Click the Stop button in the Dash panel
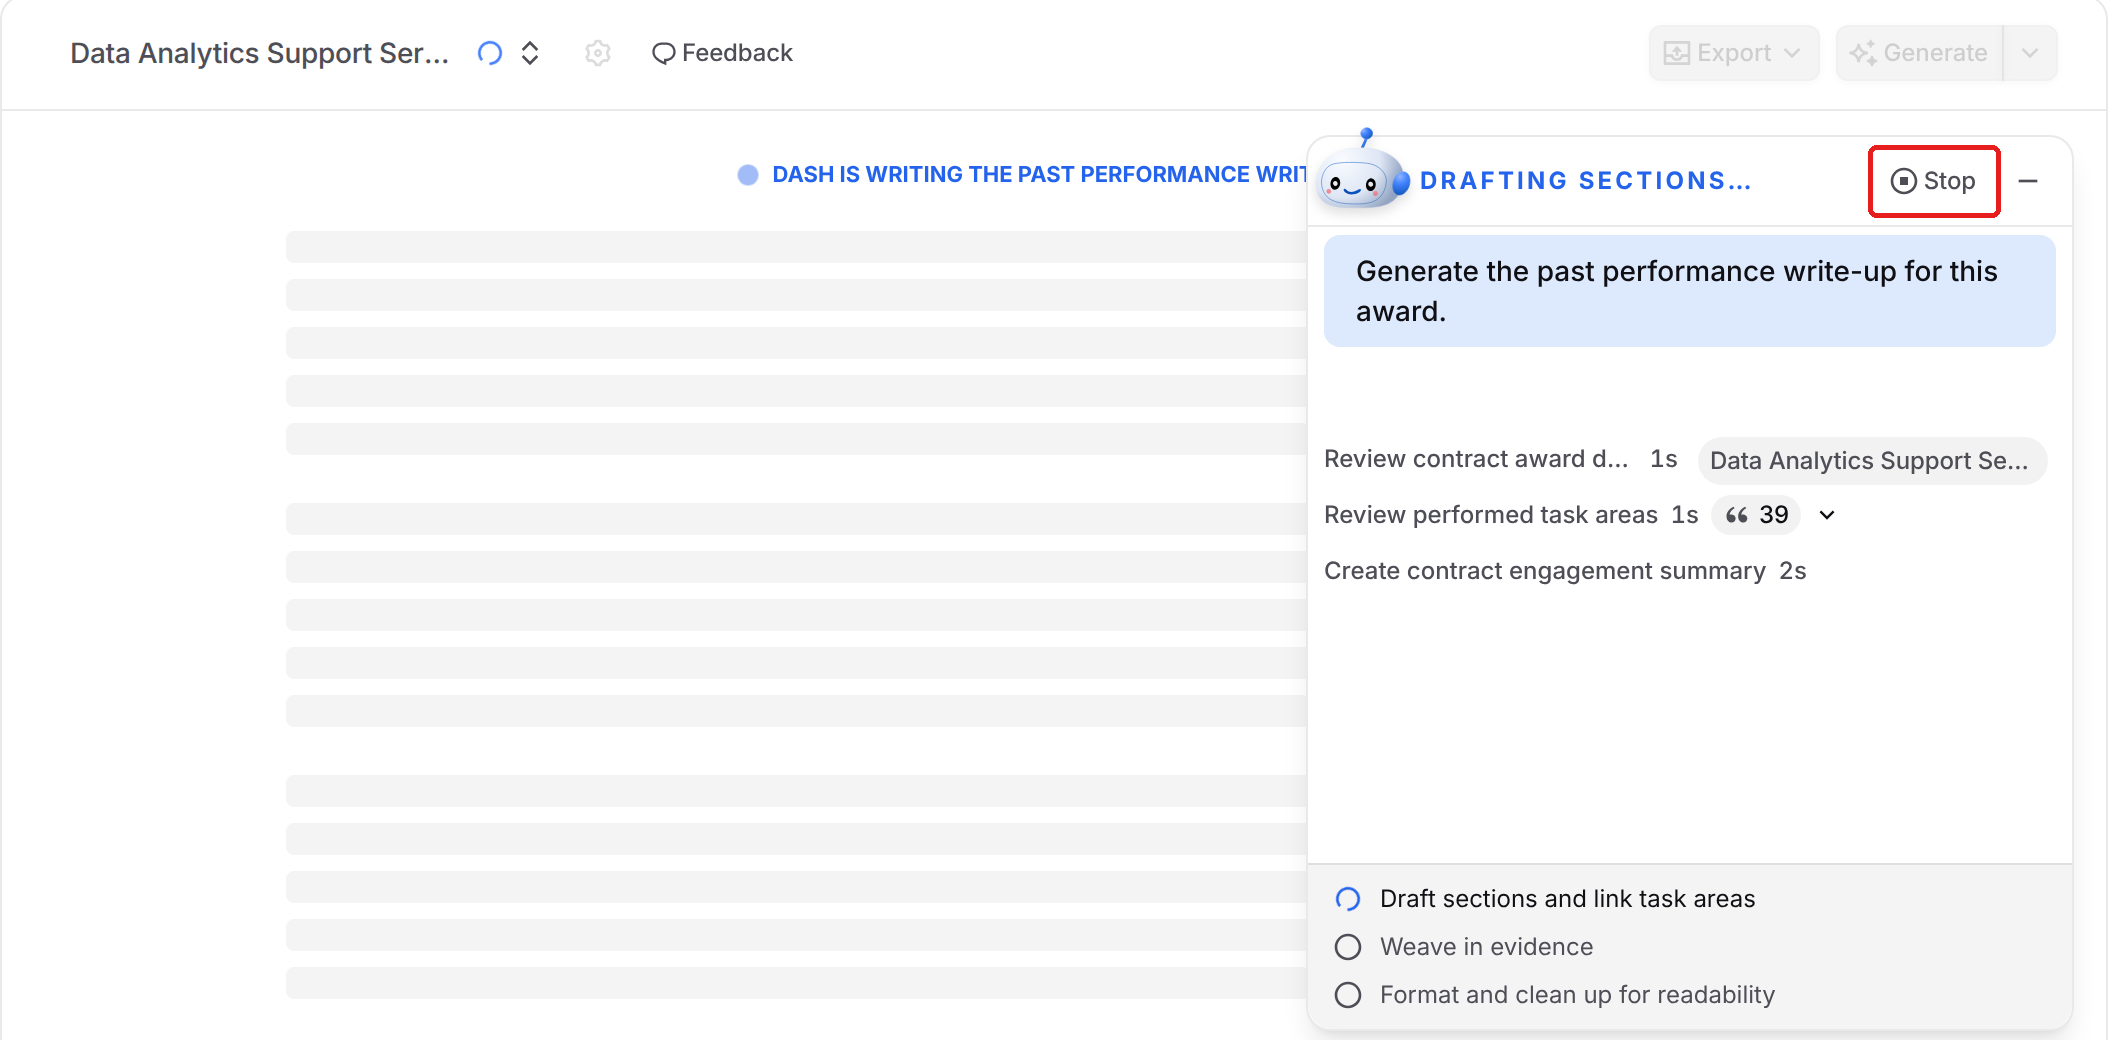2108x1040 pixels. (x=1933, y=181)
